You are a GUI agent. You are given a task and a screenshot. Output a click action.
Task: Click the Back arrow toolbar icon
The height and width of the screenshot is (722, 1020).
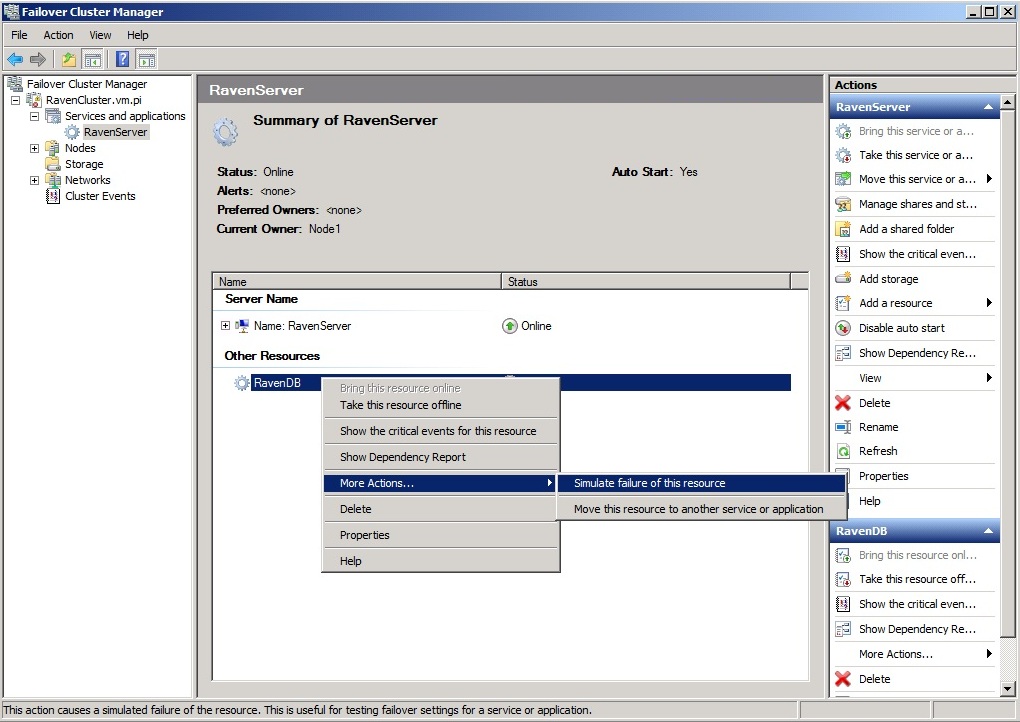point(15,60)
